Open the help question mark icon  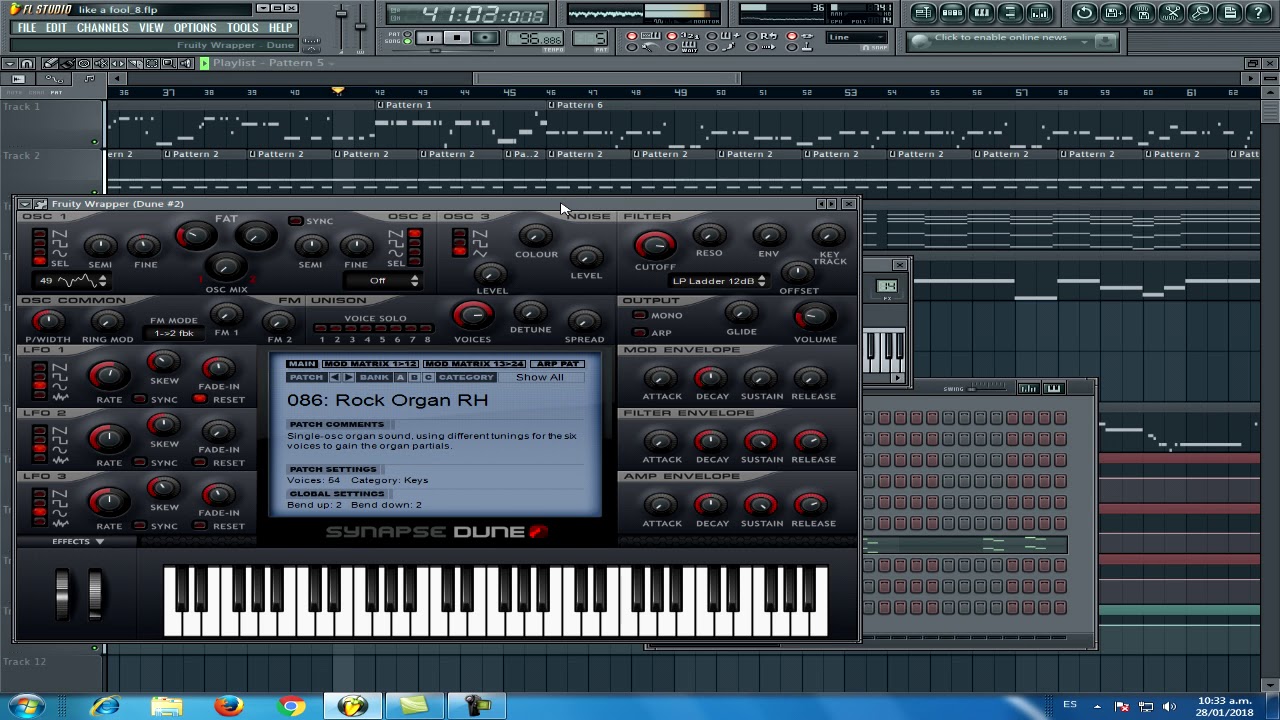click(1258, 13)
